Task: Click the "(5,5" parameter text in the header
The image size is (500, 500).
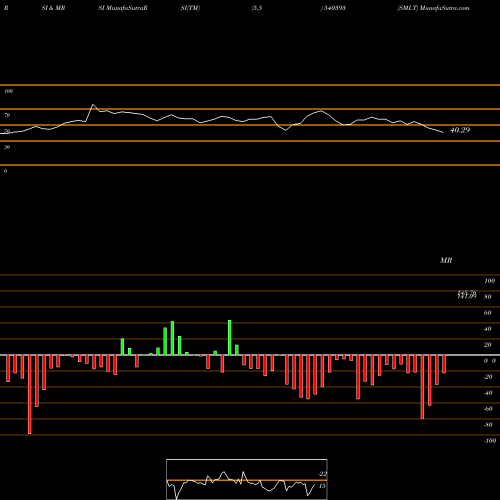Action: click(x=257, y=8)
